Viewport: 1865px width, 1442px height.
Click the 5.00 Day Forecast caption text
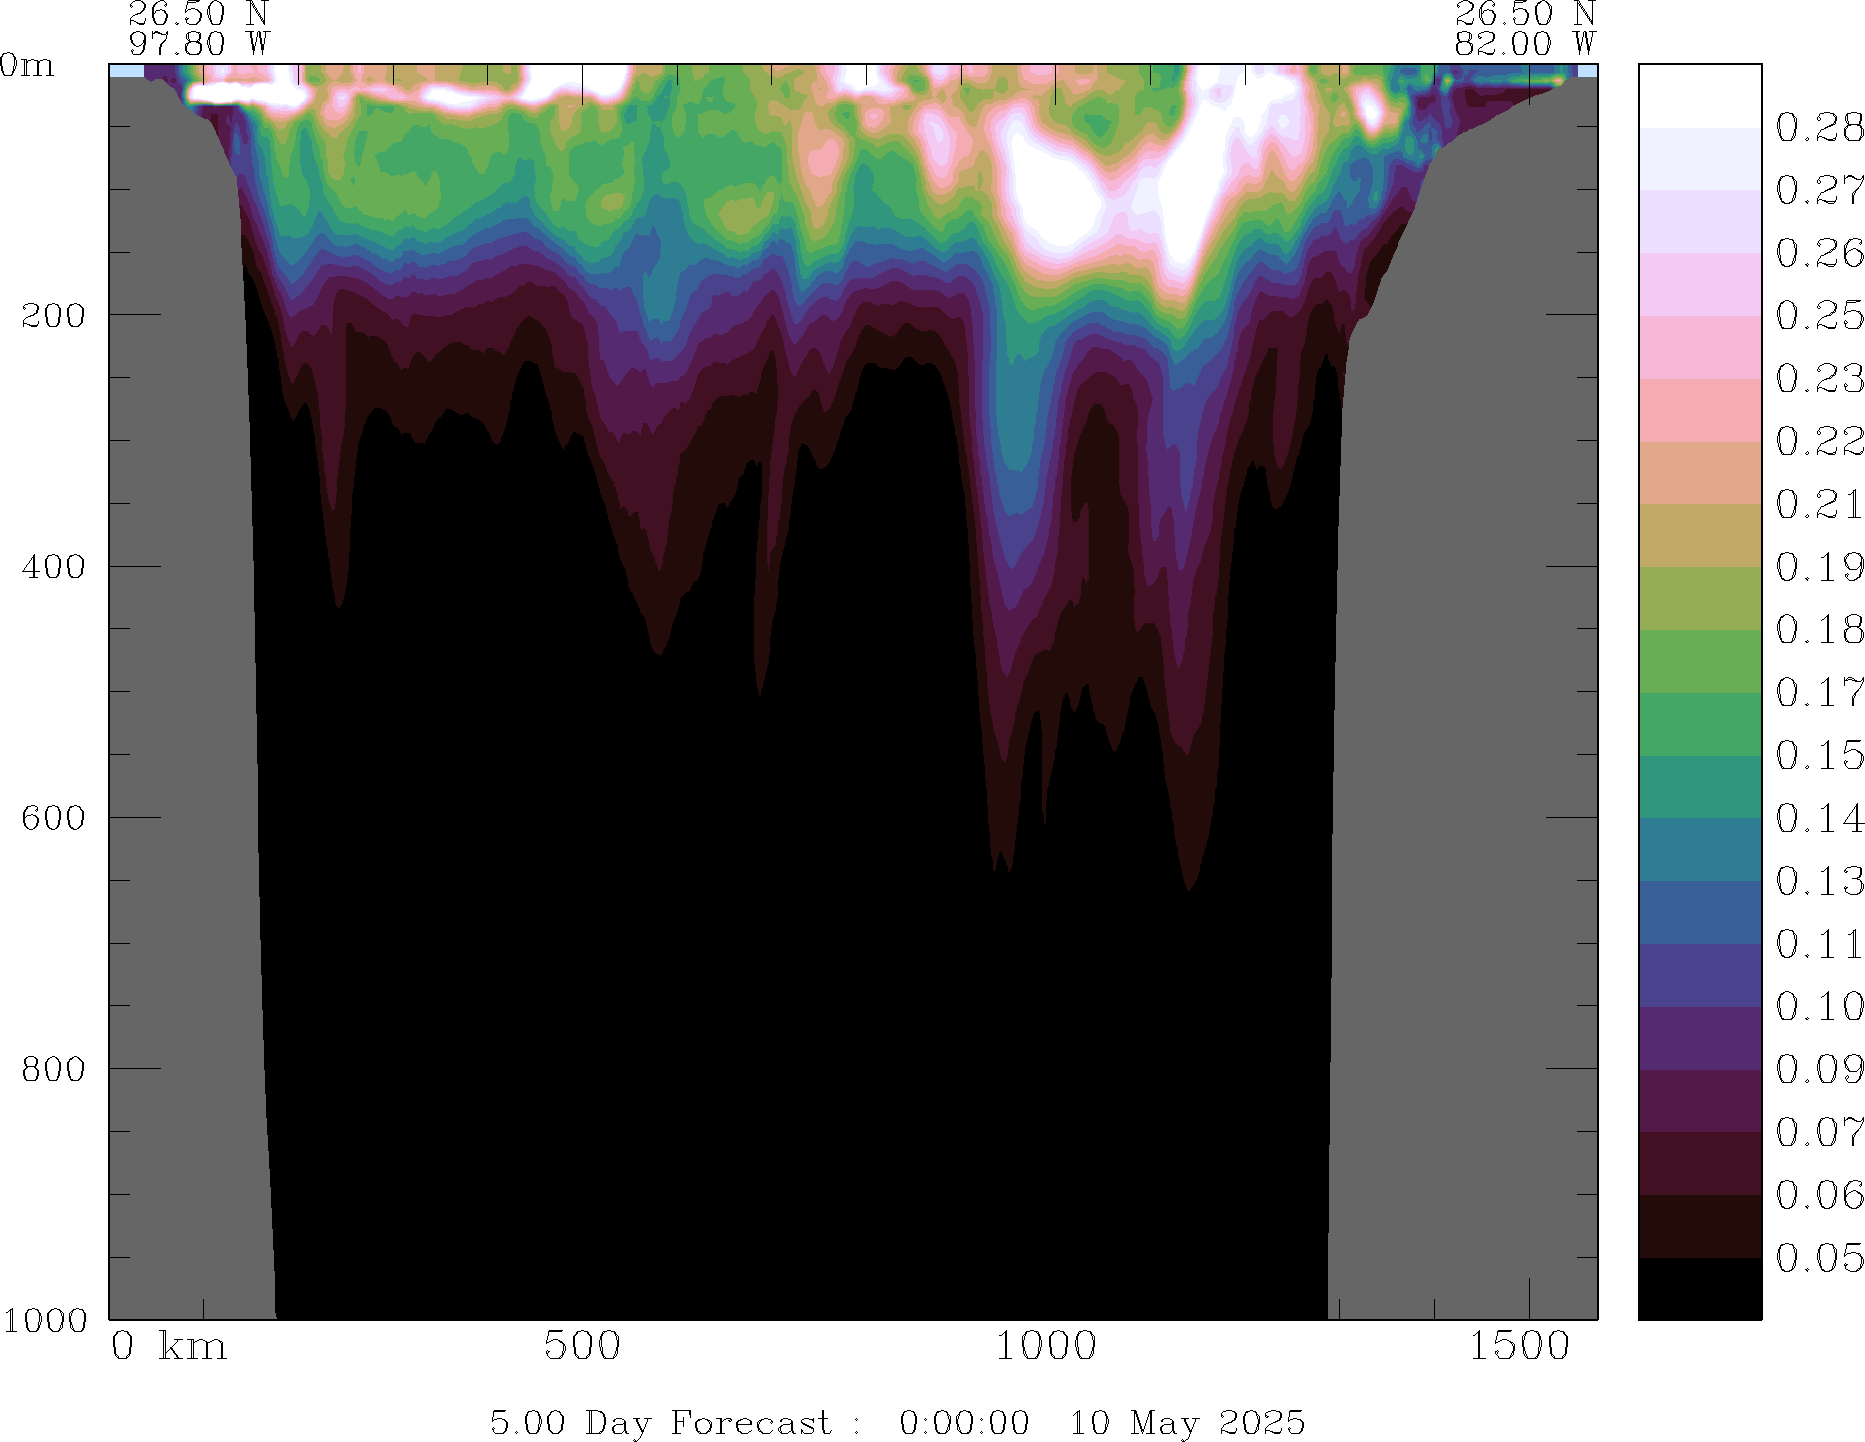click(x=660, y=1422)
